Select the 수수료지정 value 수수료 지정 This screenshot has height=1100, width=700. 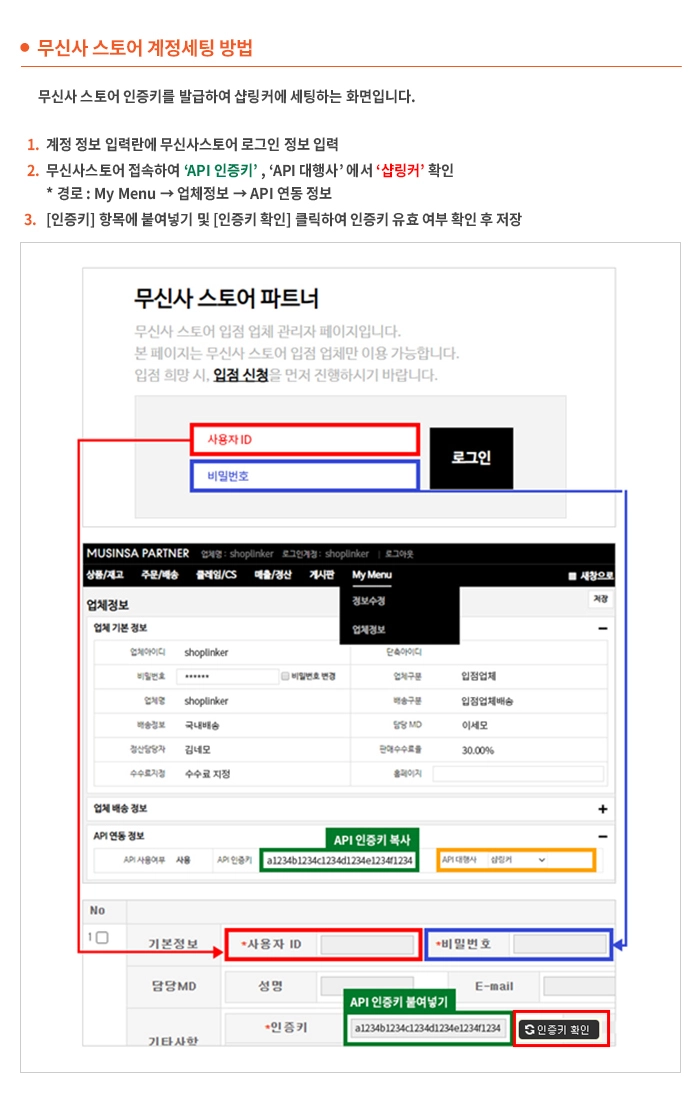click(x=207, y=774)
